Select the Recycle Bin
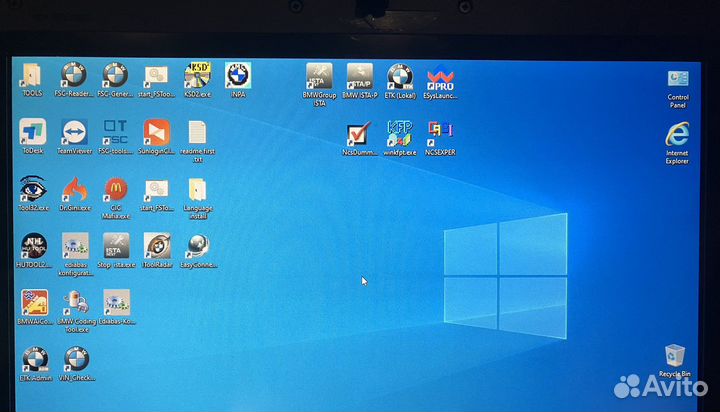Viewport: 720px width, 412px height. (675, 356)
